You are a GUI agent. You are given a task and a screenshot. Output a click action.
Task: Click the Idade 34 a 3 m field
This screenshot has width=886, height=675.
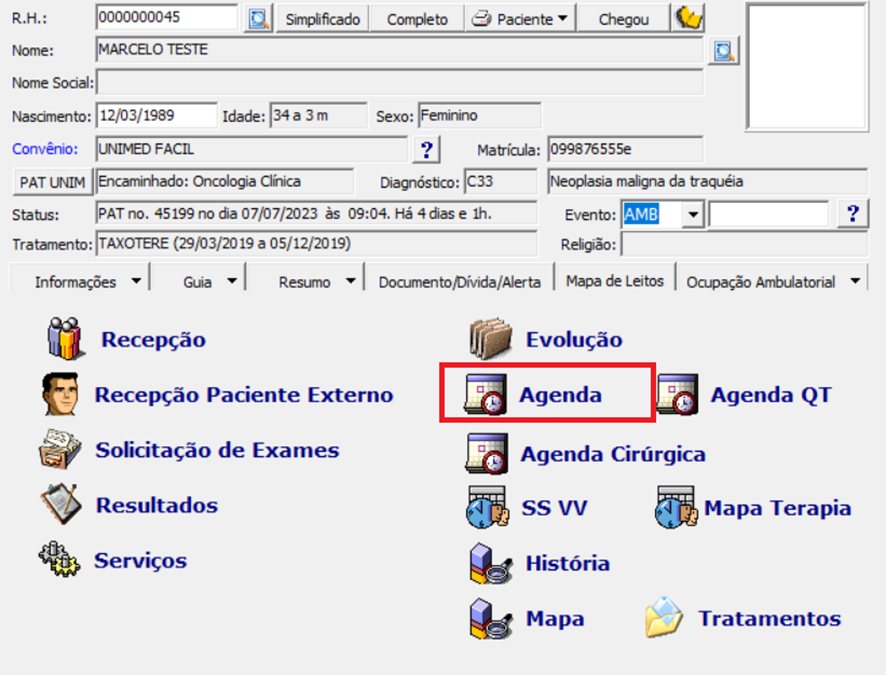pyautogui.click(x=319, y=115)
